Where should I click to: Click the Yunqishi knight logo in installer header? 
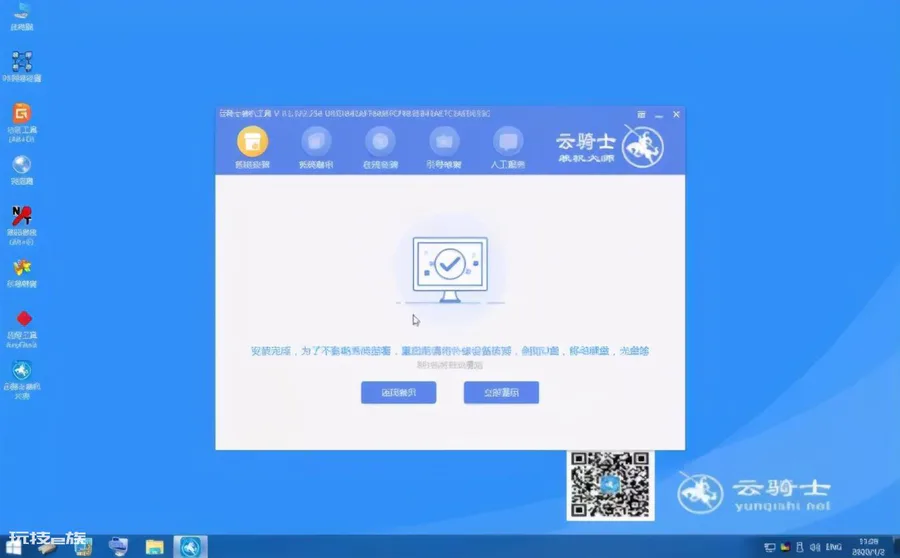coord(642,146)
